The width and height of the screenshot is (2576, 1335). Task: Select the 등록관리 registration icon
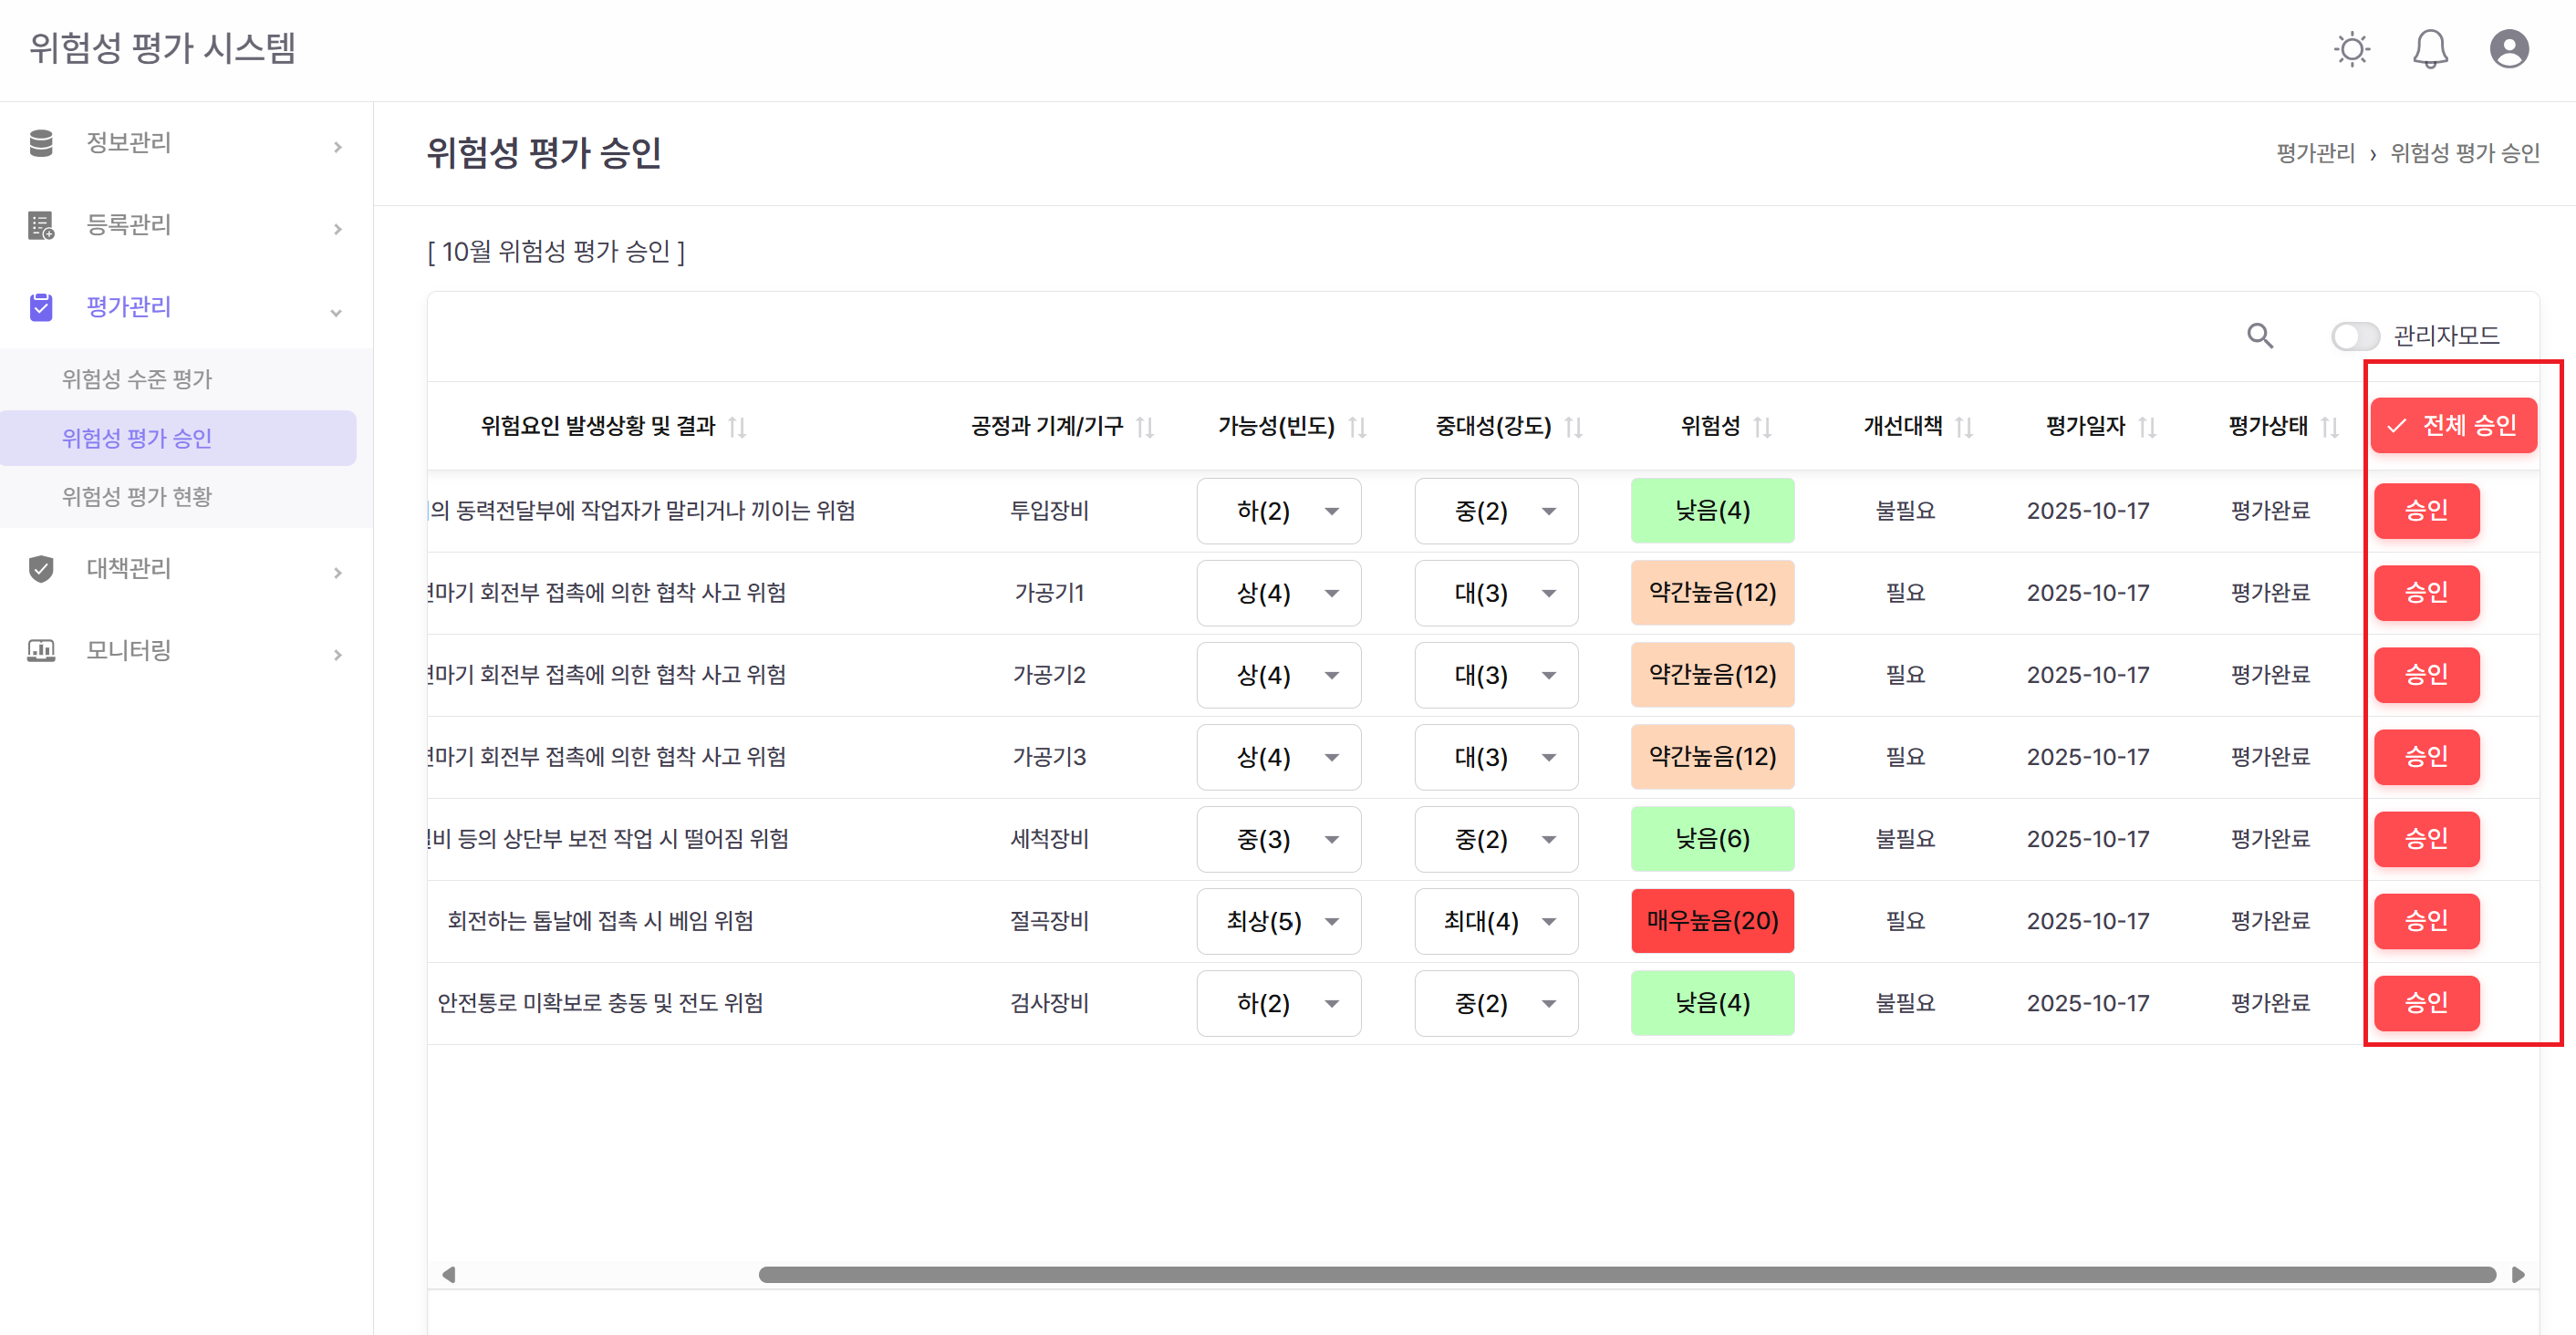pos(41,225)
